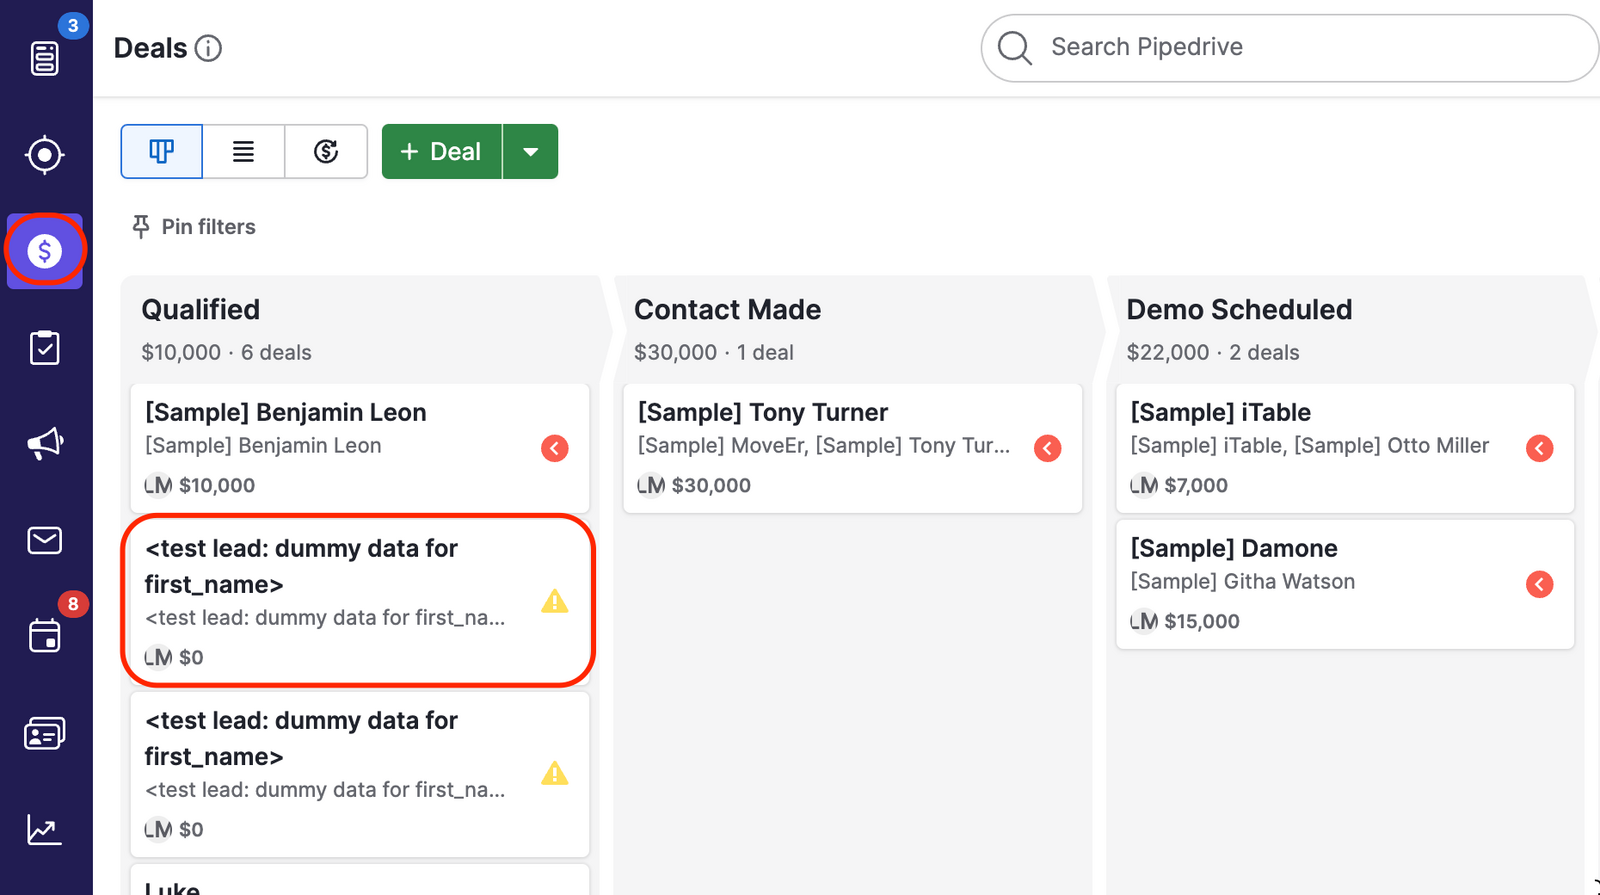
Task: Click the Deals info icon beside title
Action: pos(208,48)
